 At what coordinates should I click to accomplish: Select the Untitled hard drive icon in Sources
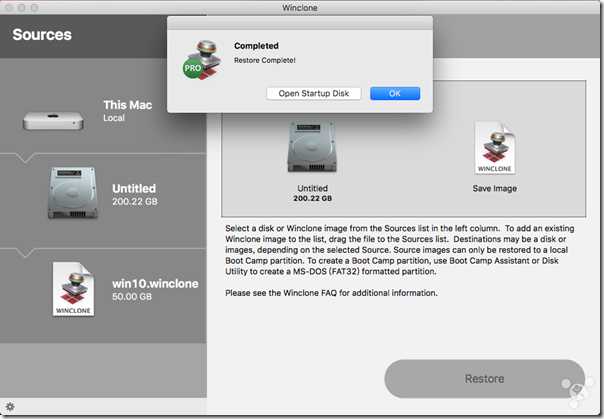(x=73, y=193)
